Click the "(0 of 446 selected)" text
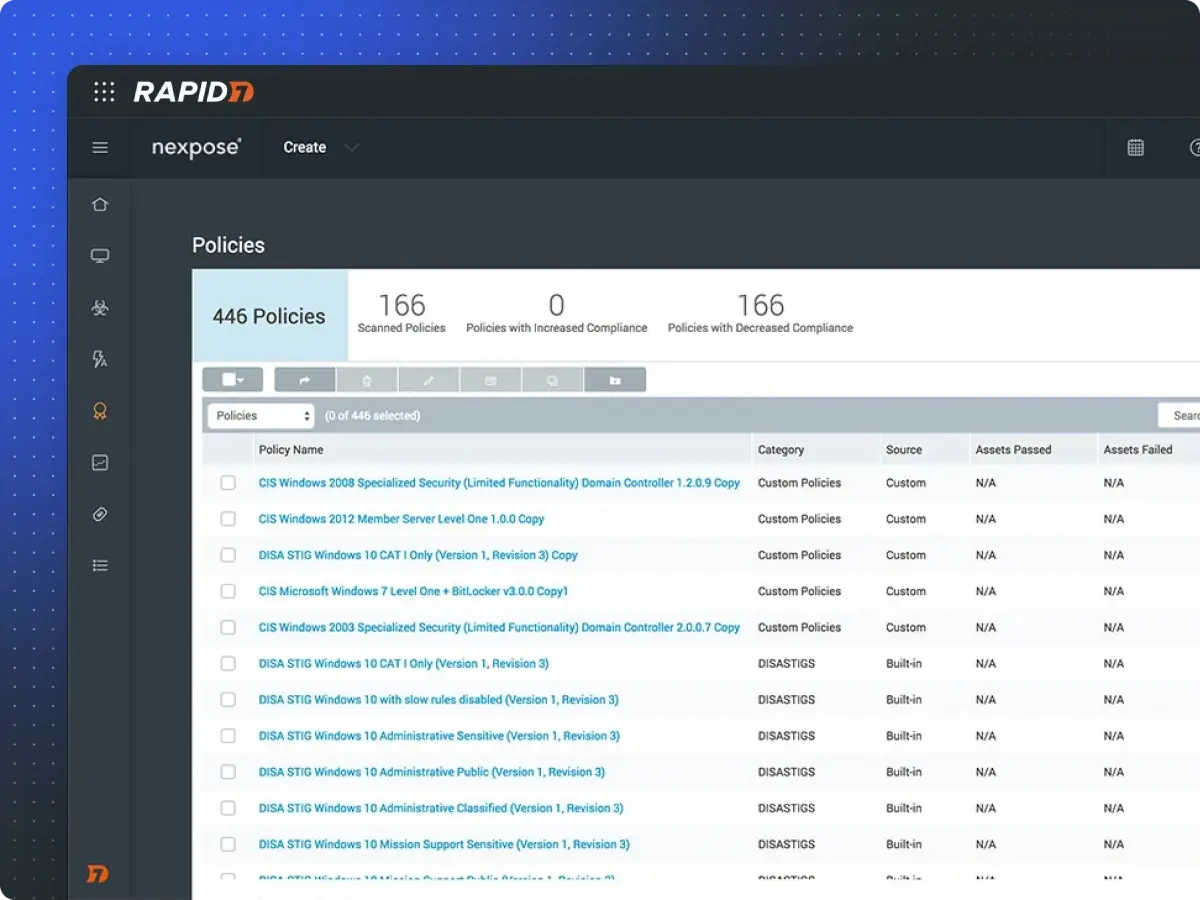 pyautogui.click(x=373, y=416)
